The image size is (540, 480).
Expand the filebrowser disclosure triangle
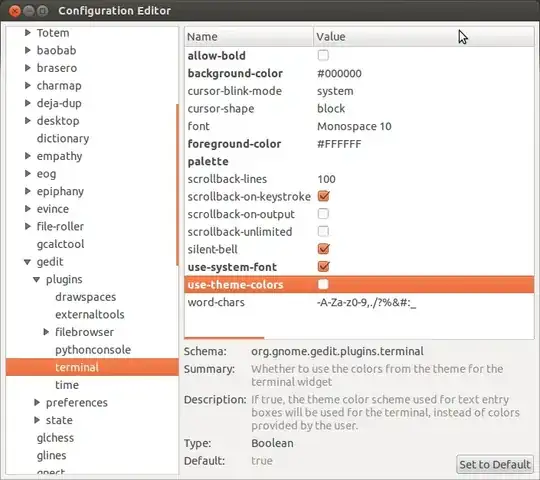tap(46, 332)
